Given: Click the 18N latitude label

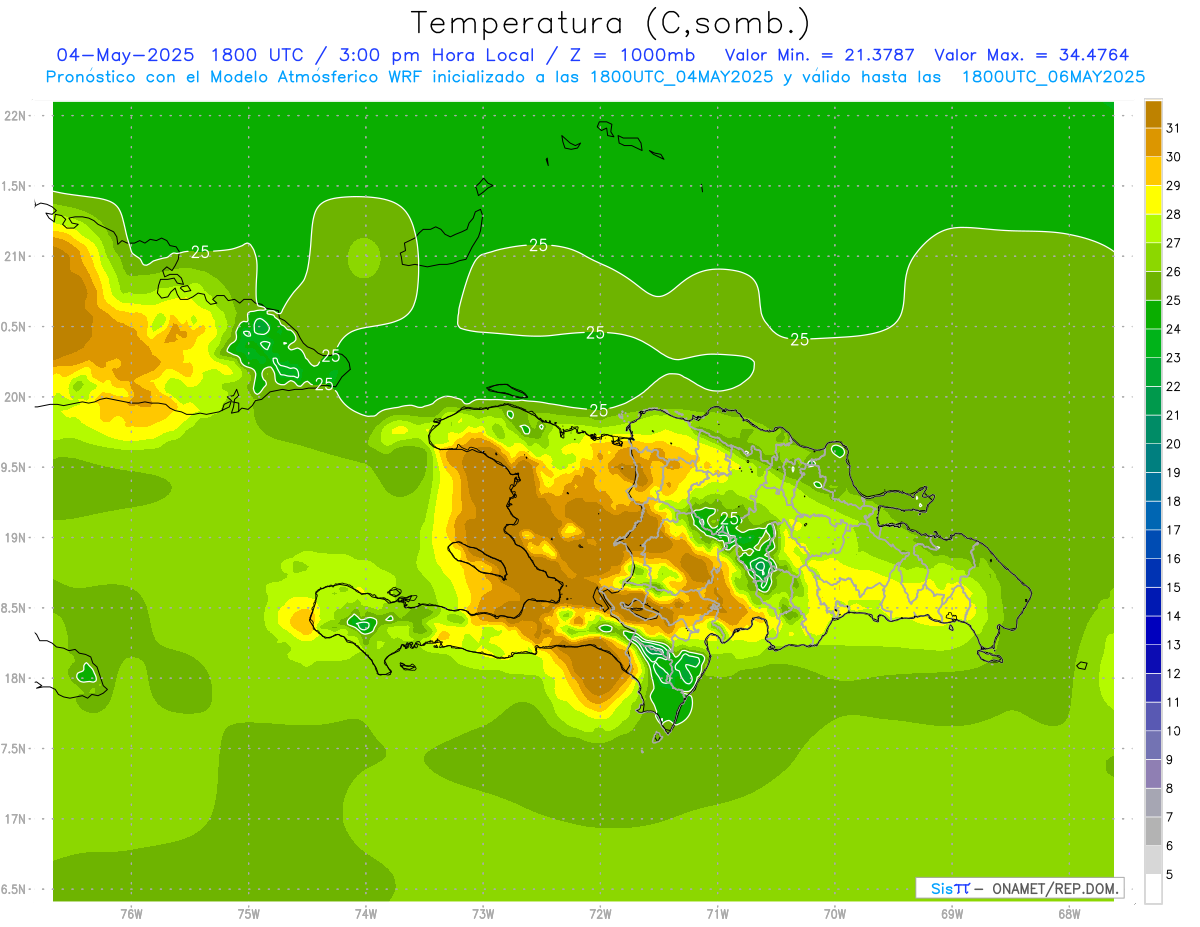Looking at the screenshot, I should (15, 679).
